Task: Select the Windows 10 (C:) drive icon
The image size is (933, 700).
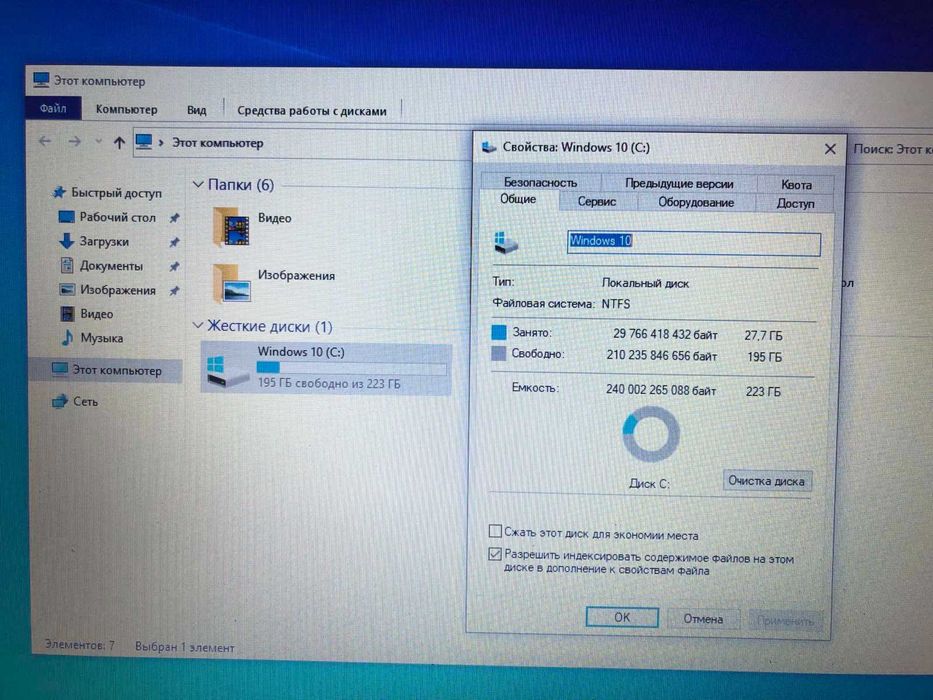Action: pyautogui.click(x=227, y=371)
